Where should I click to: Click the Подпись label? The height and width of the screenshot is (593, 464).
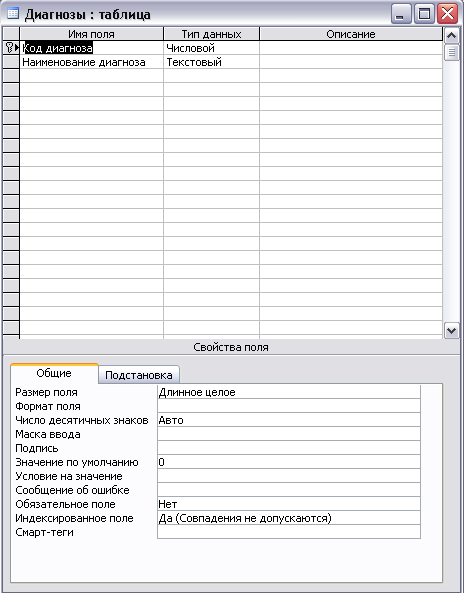click(37, 448)
